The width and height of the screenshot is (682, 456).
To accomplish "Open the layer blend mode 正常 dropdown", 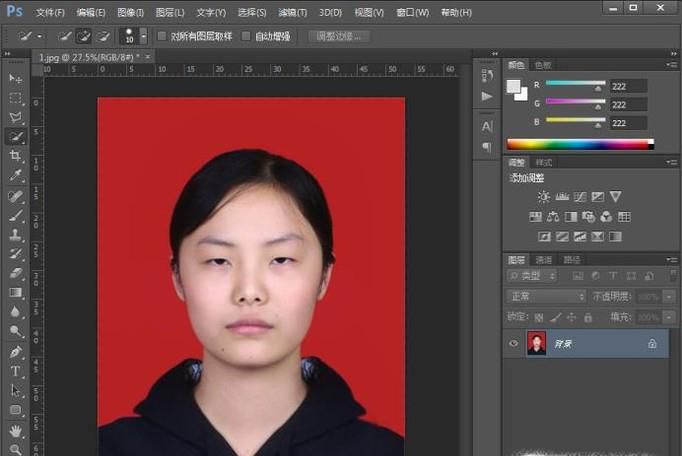I will point(546,297).
